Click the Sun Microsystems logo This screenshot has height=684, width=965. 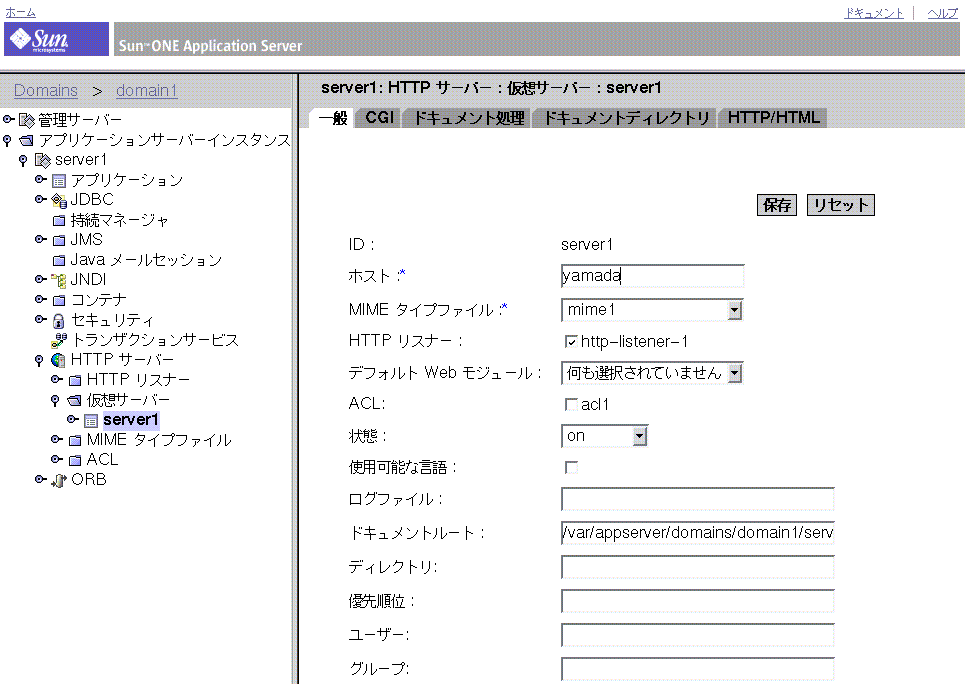[x=56, y=39]
